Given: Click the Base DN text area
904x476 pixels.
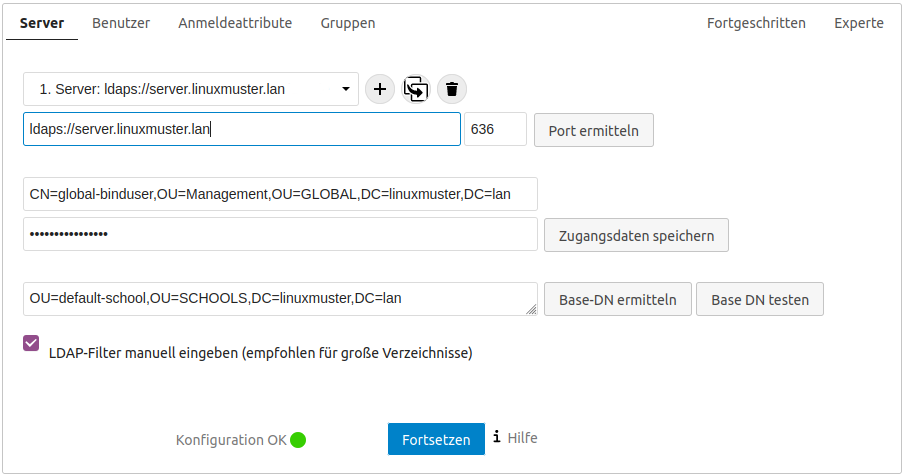Looking at the screenshot, I should tap(280, 299).
